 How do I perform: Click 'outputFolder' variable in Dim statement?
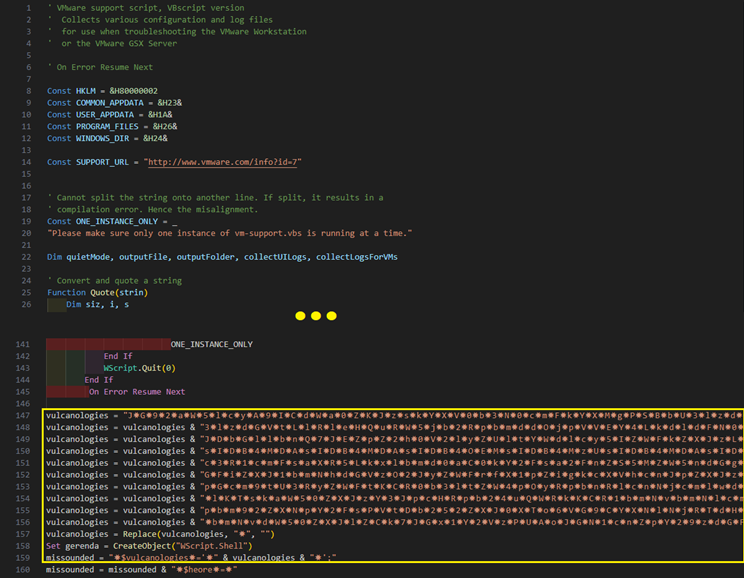pos(205,257)
